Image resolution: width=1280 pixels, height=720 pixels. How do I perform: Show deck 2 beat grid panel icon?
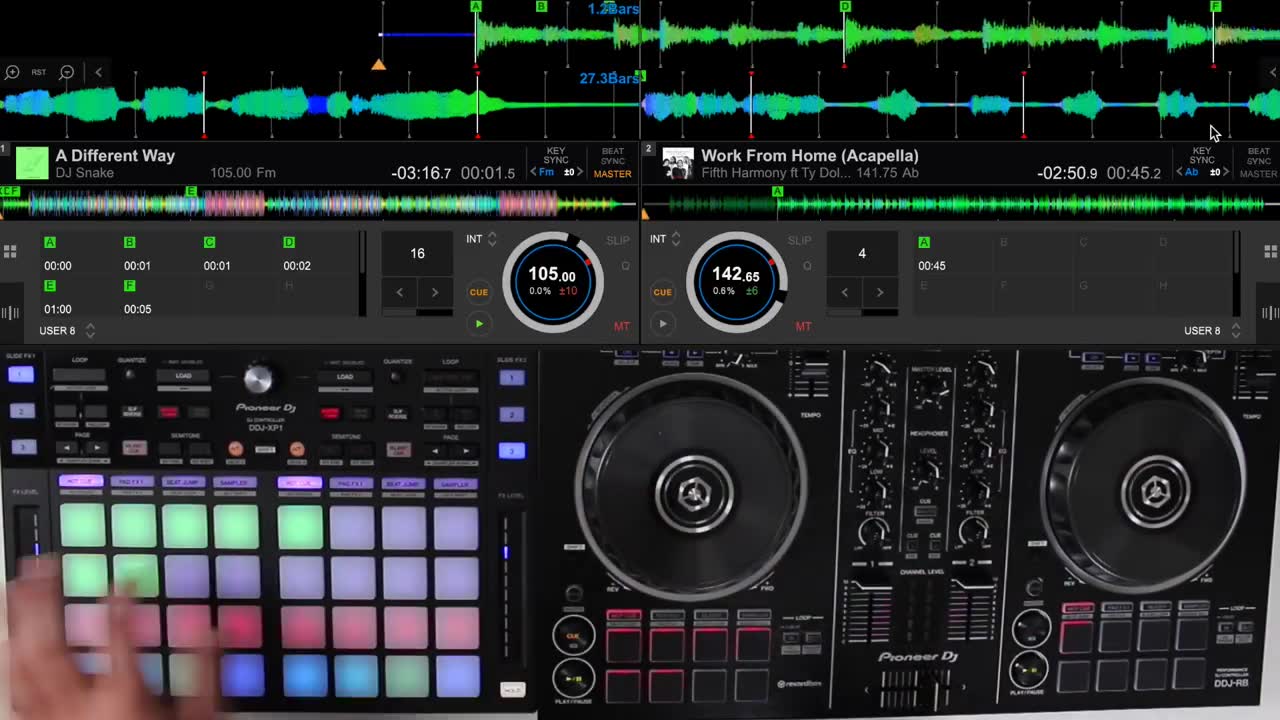click(1271, 313)
